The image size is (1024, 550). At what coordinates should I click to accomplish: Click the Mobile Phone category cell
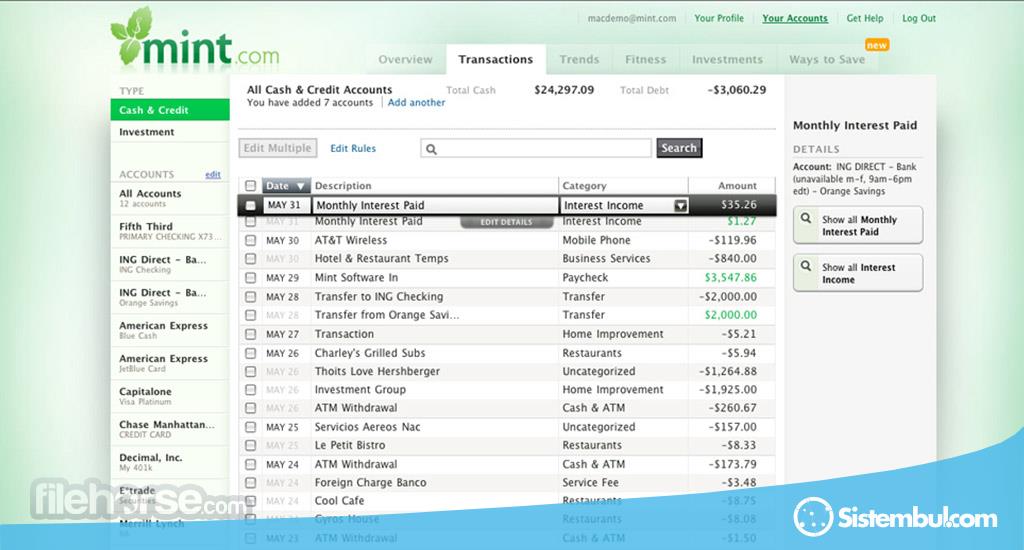596,240
